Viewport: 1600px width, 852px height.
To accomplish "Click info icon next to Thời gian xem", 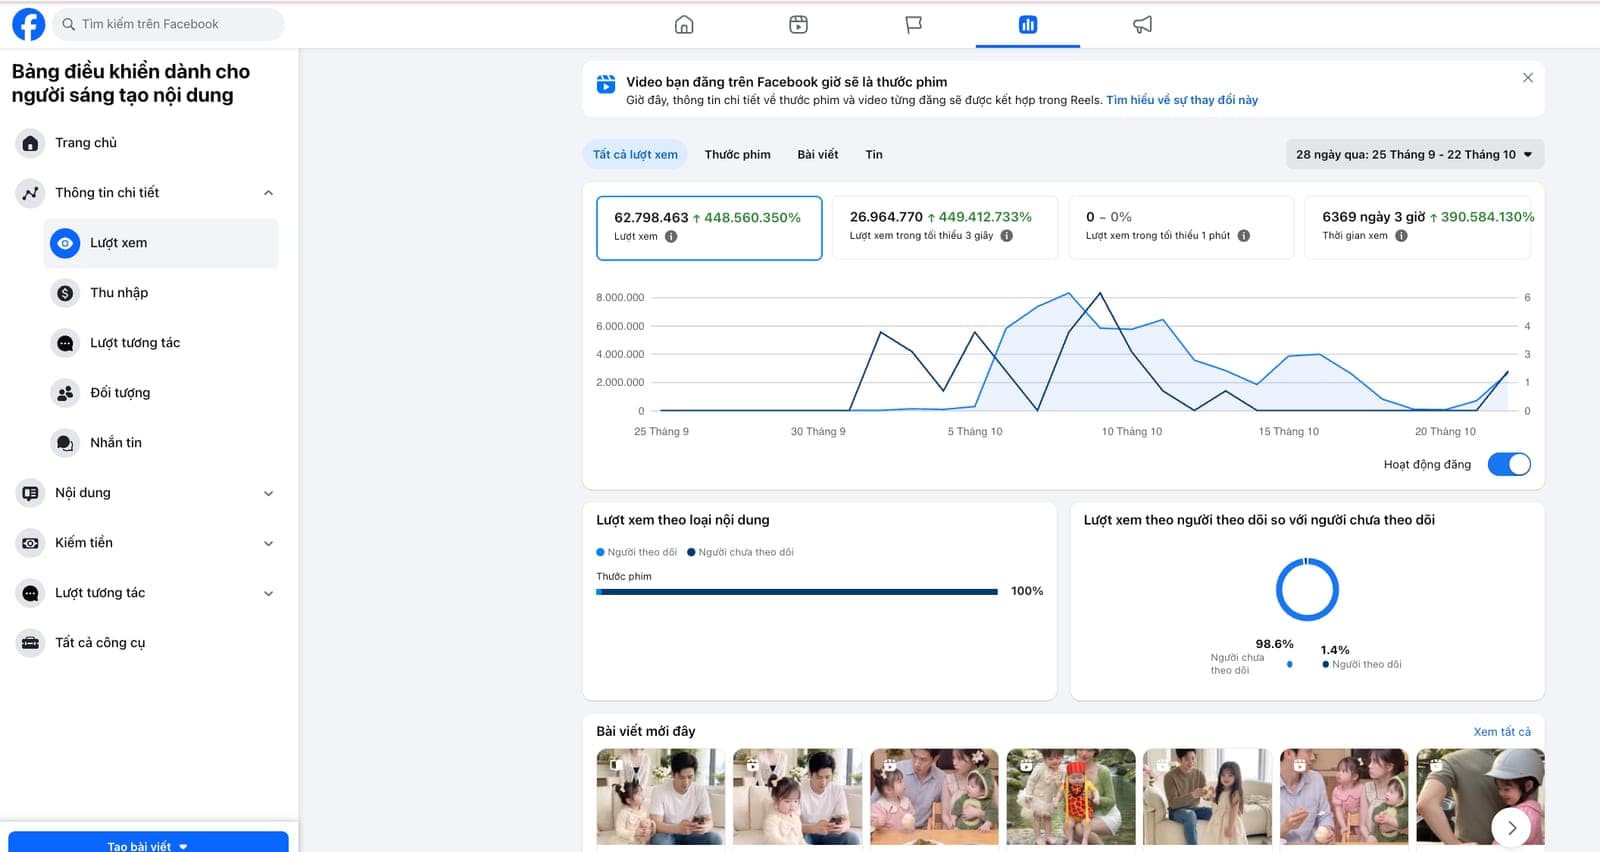I will tap(1402, 236).
